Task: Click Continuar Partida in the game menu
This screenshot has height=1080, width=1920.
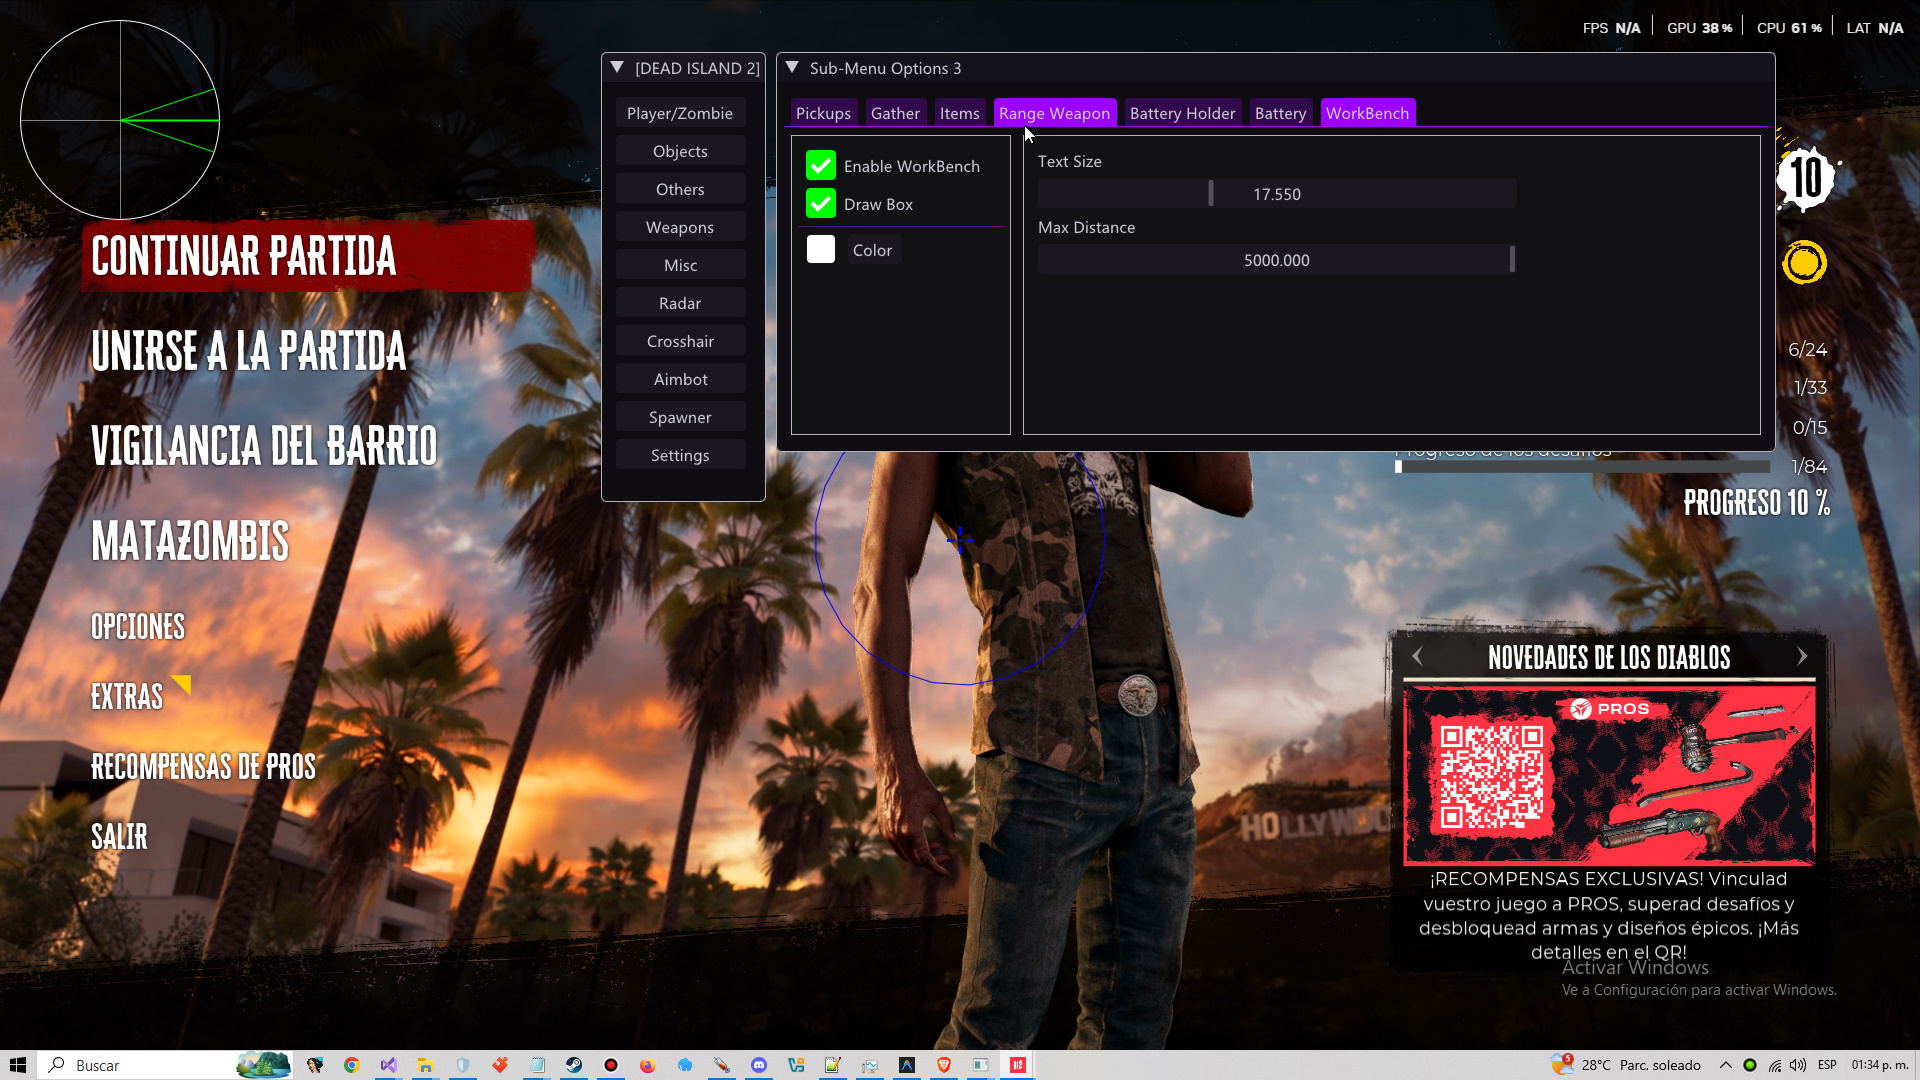Action: [243, 257]
